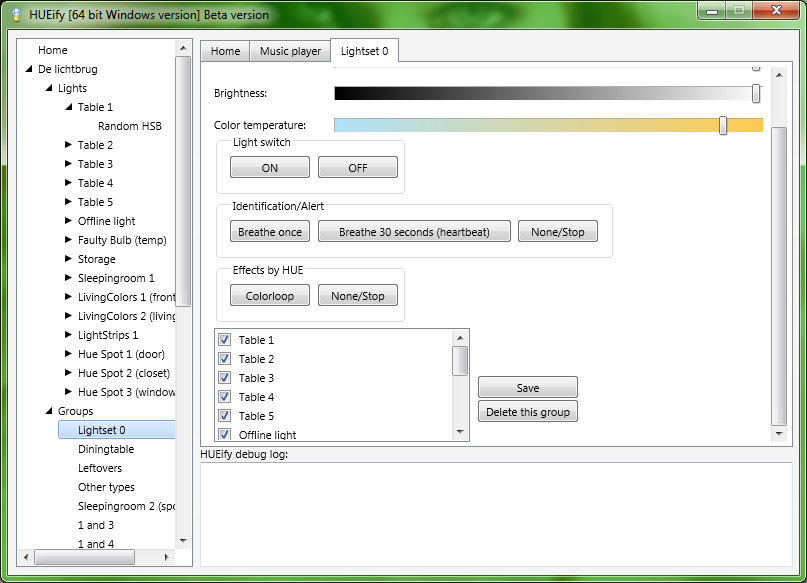Click the Lightset panel scroll up arrow
The image size is (807, 583).
point(779,75)
